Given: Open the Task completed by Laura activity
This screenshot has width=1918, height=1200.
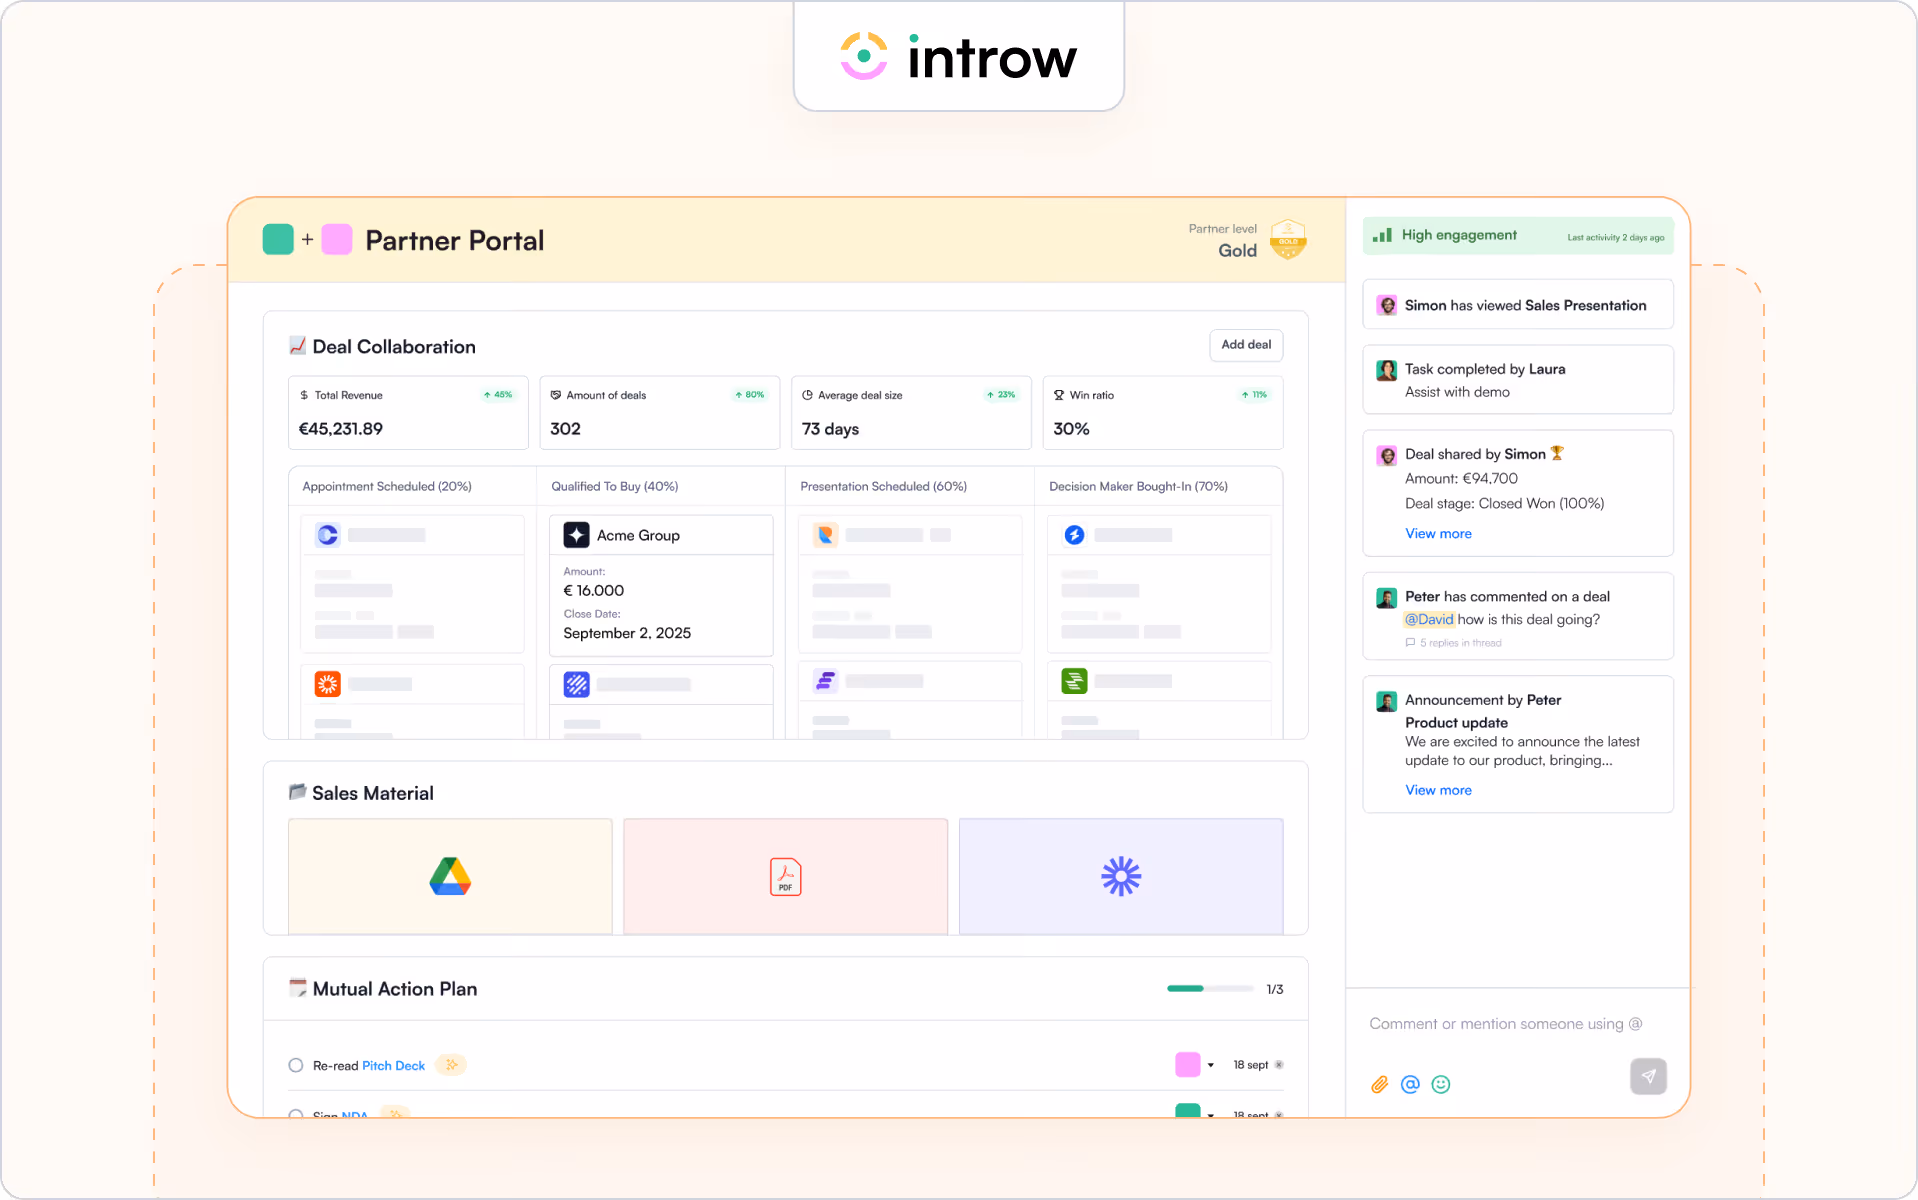Looking at the screenshot, I should coord(1518,380).
